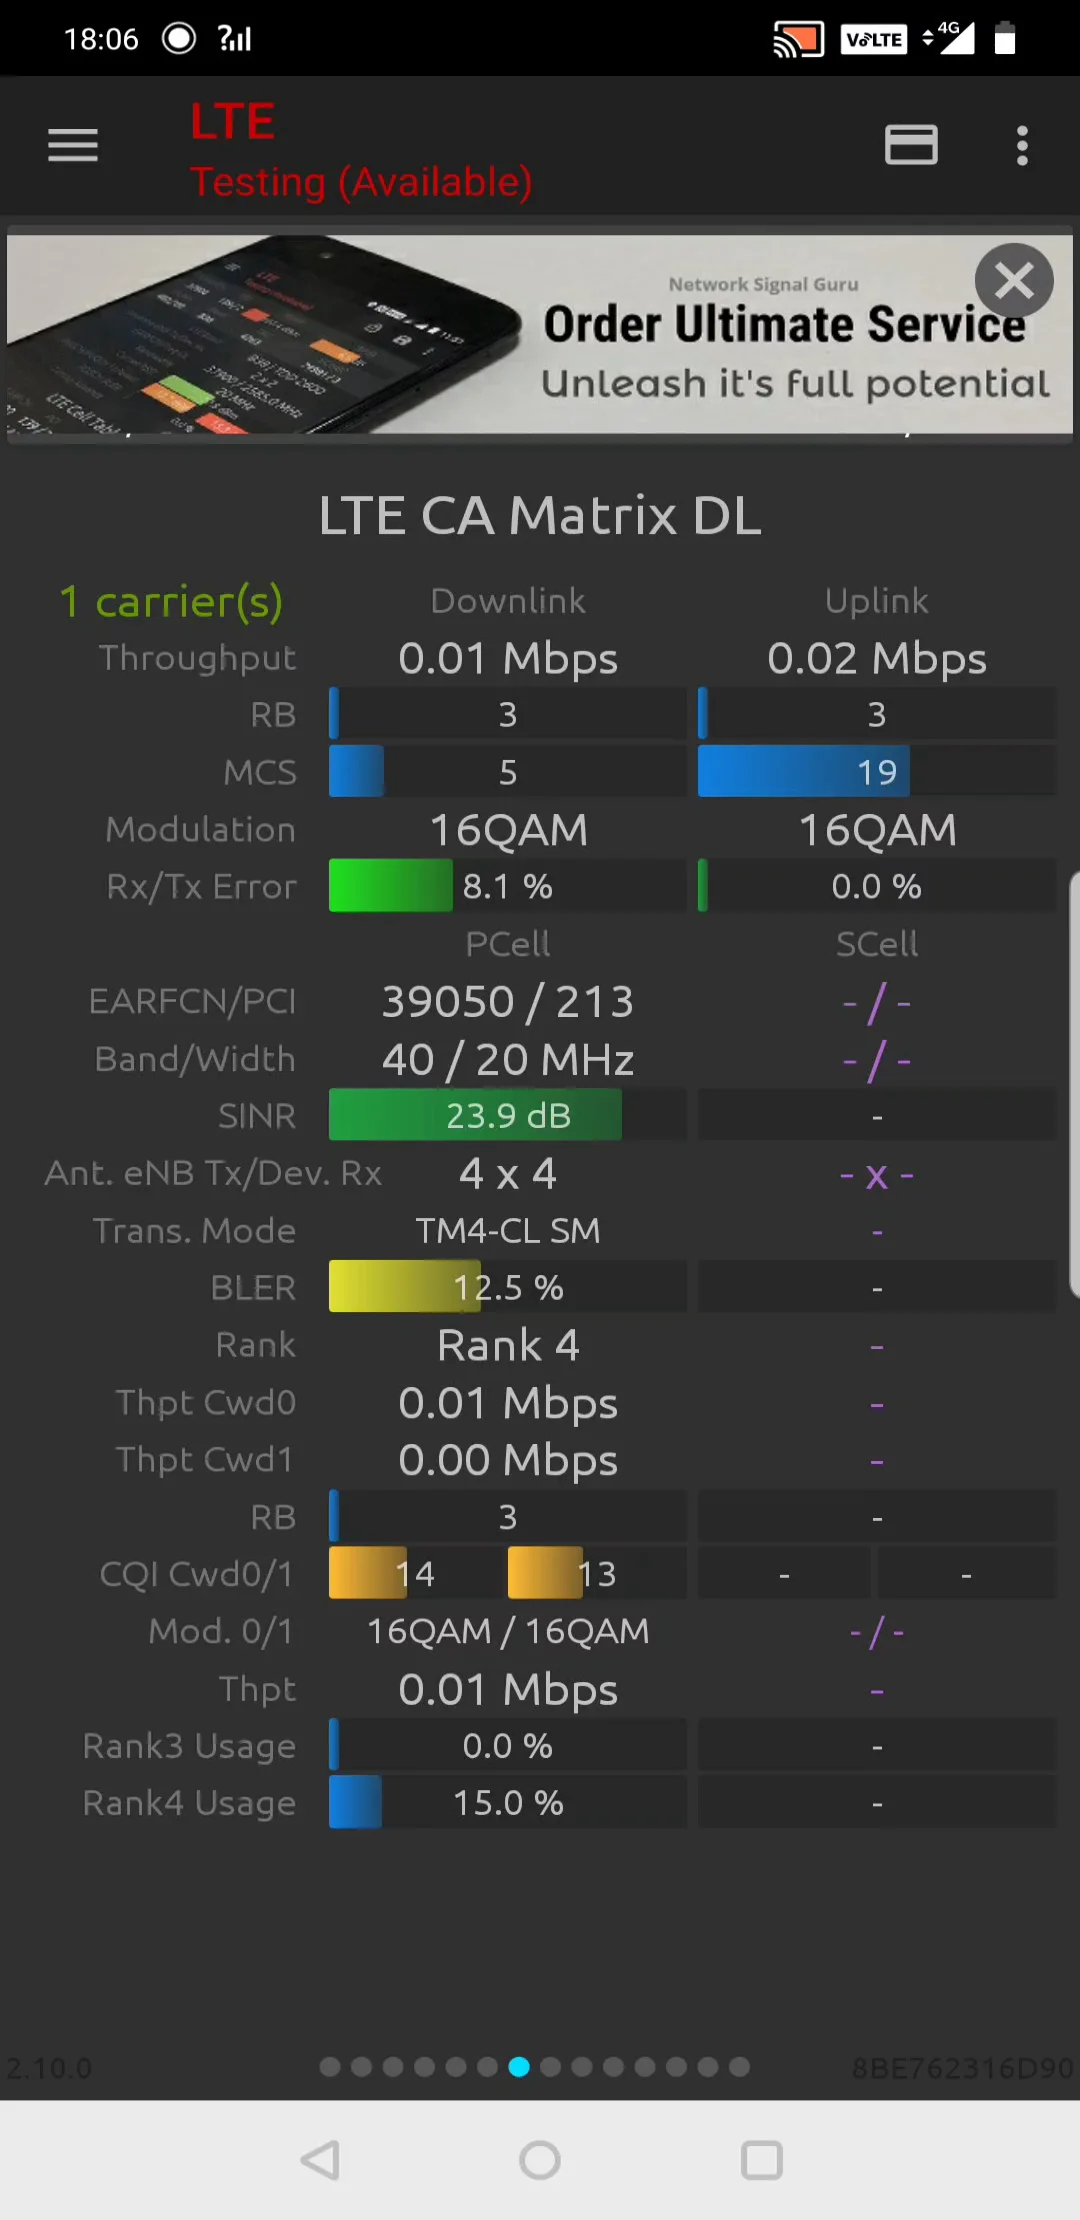Tap the SINR 23.9 dB bar
This screenshot has height=2220, width=1080.
(x=507, y=1115)
